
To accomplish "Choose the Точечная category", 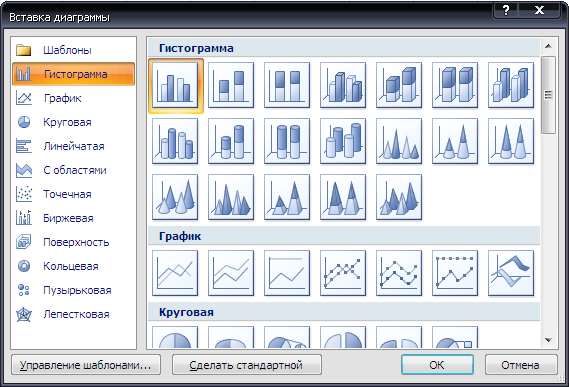I will 74,194.
